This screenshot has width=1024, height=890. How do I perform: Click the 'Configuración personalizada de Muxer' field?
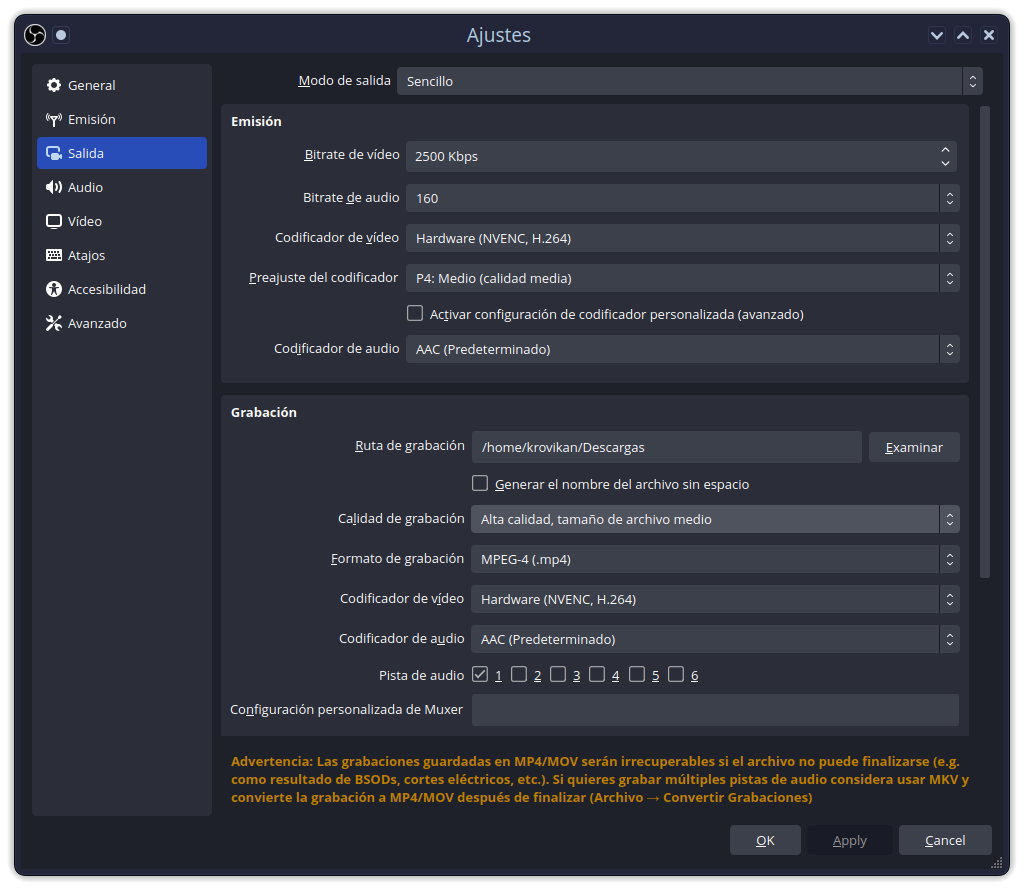coord(715,709)
